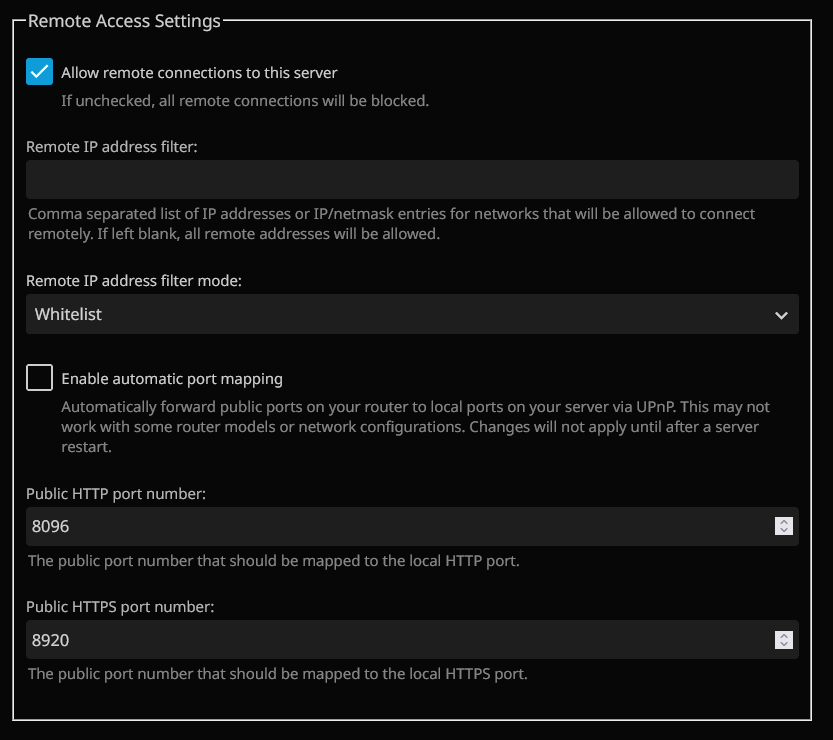The image size is (833, 740).
Task: Uncheck the Allow remote connections checkbox
Action: click(x=40, y=72)
